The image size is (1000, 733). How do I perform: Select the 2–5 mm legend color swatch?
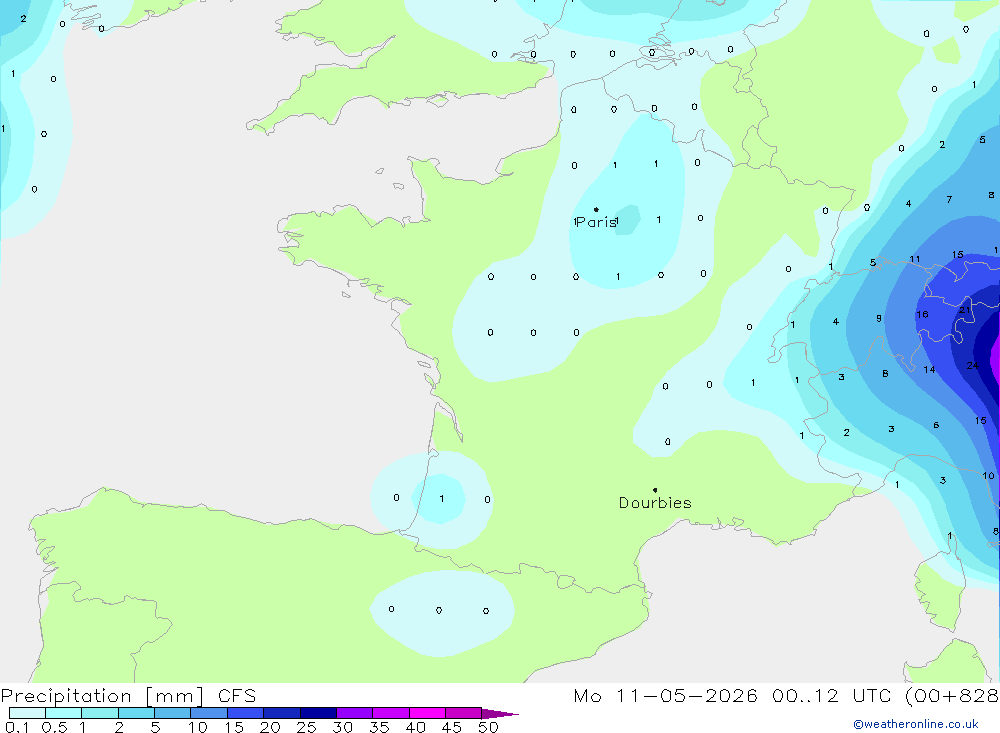point(136,713)
